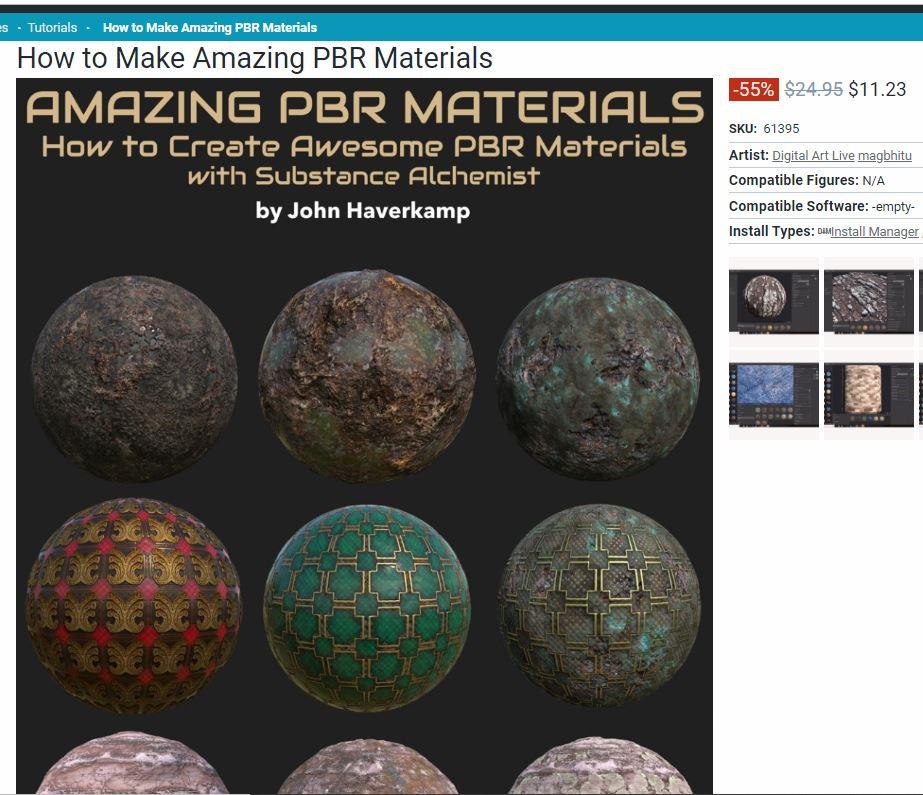This screenshot has height=795, width=923.
Task: Click the '-empty-' Compatible Software value
Action: click(x=893, y=207)
